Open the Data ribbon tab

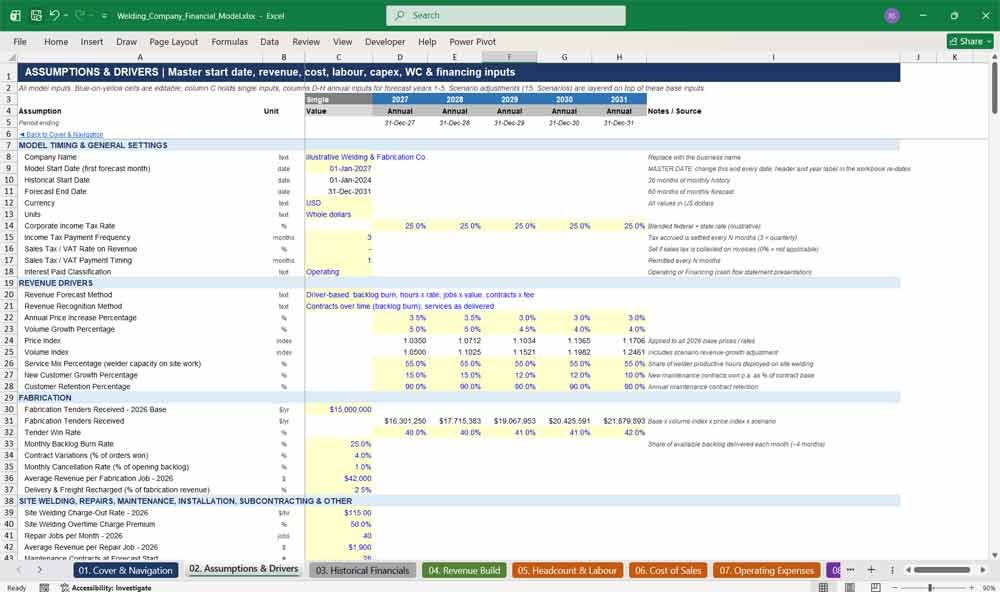pyautogui.click(x=269, y=41)
